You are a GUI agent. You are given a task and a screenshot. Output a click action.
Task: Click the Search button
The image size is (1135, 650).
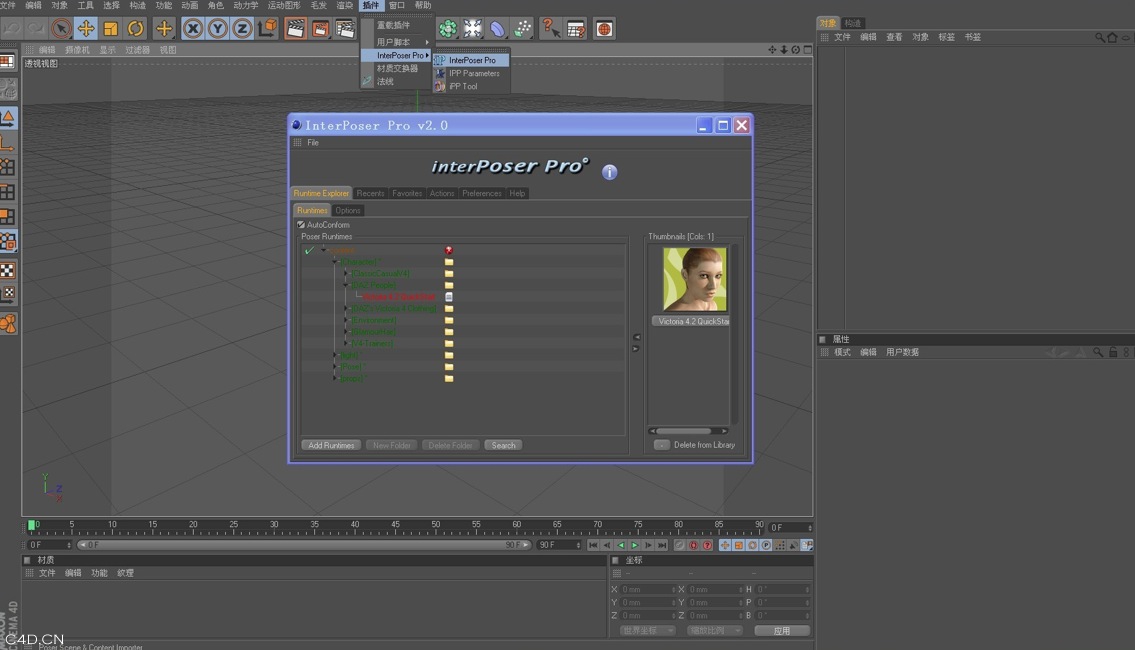click(503, 444)
